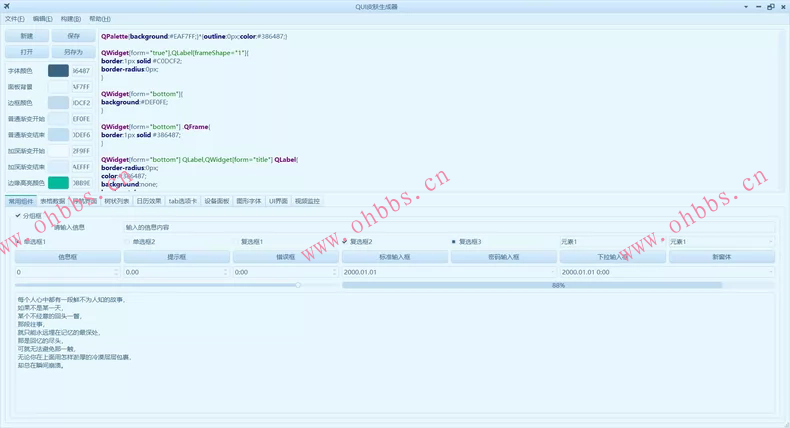Open the 文件 menu
The width and height of the screenshot is (790, 428).
(14, 19)
